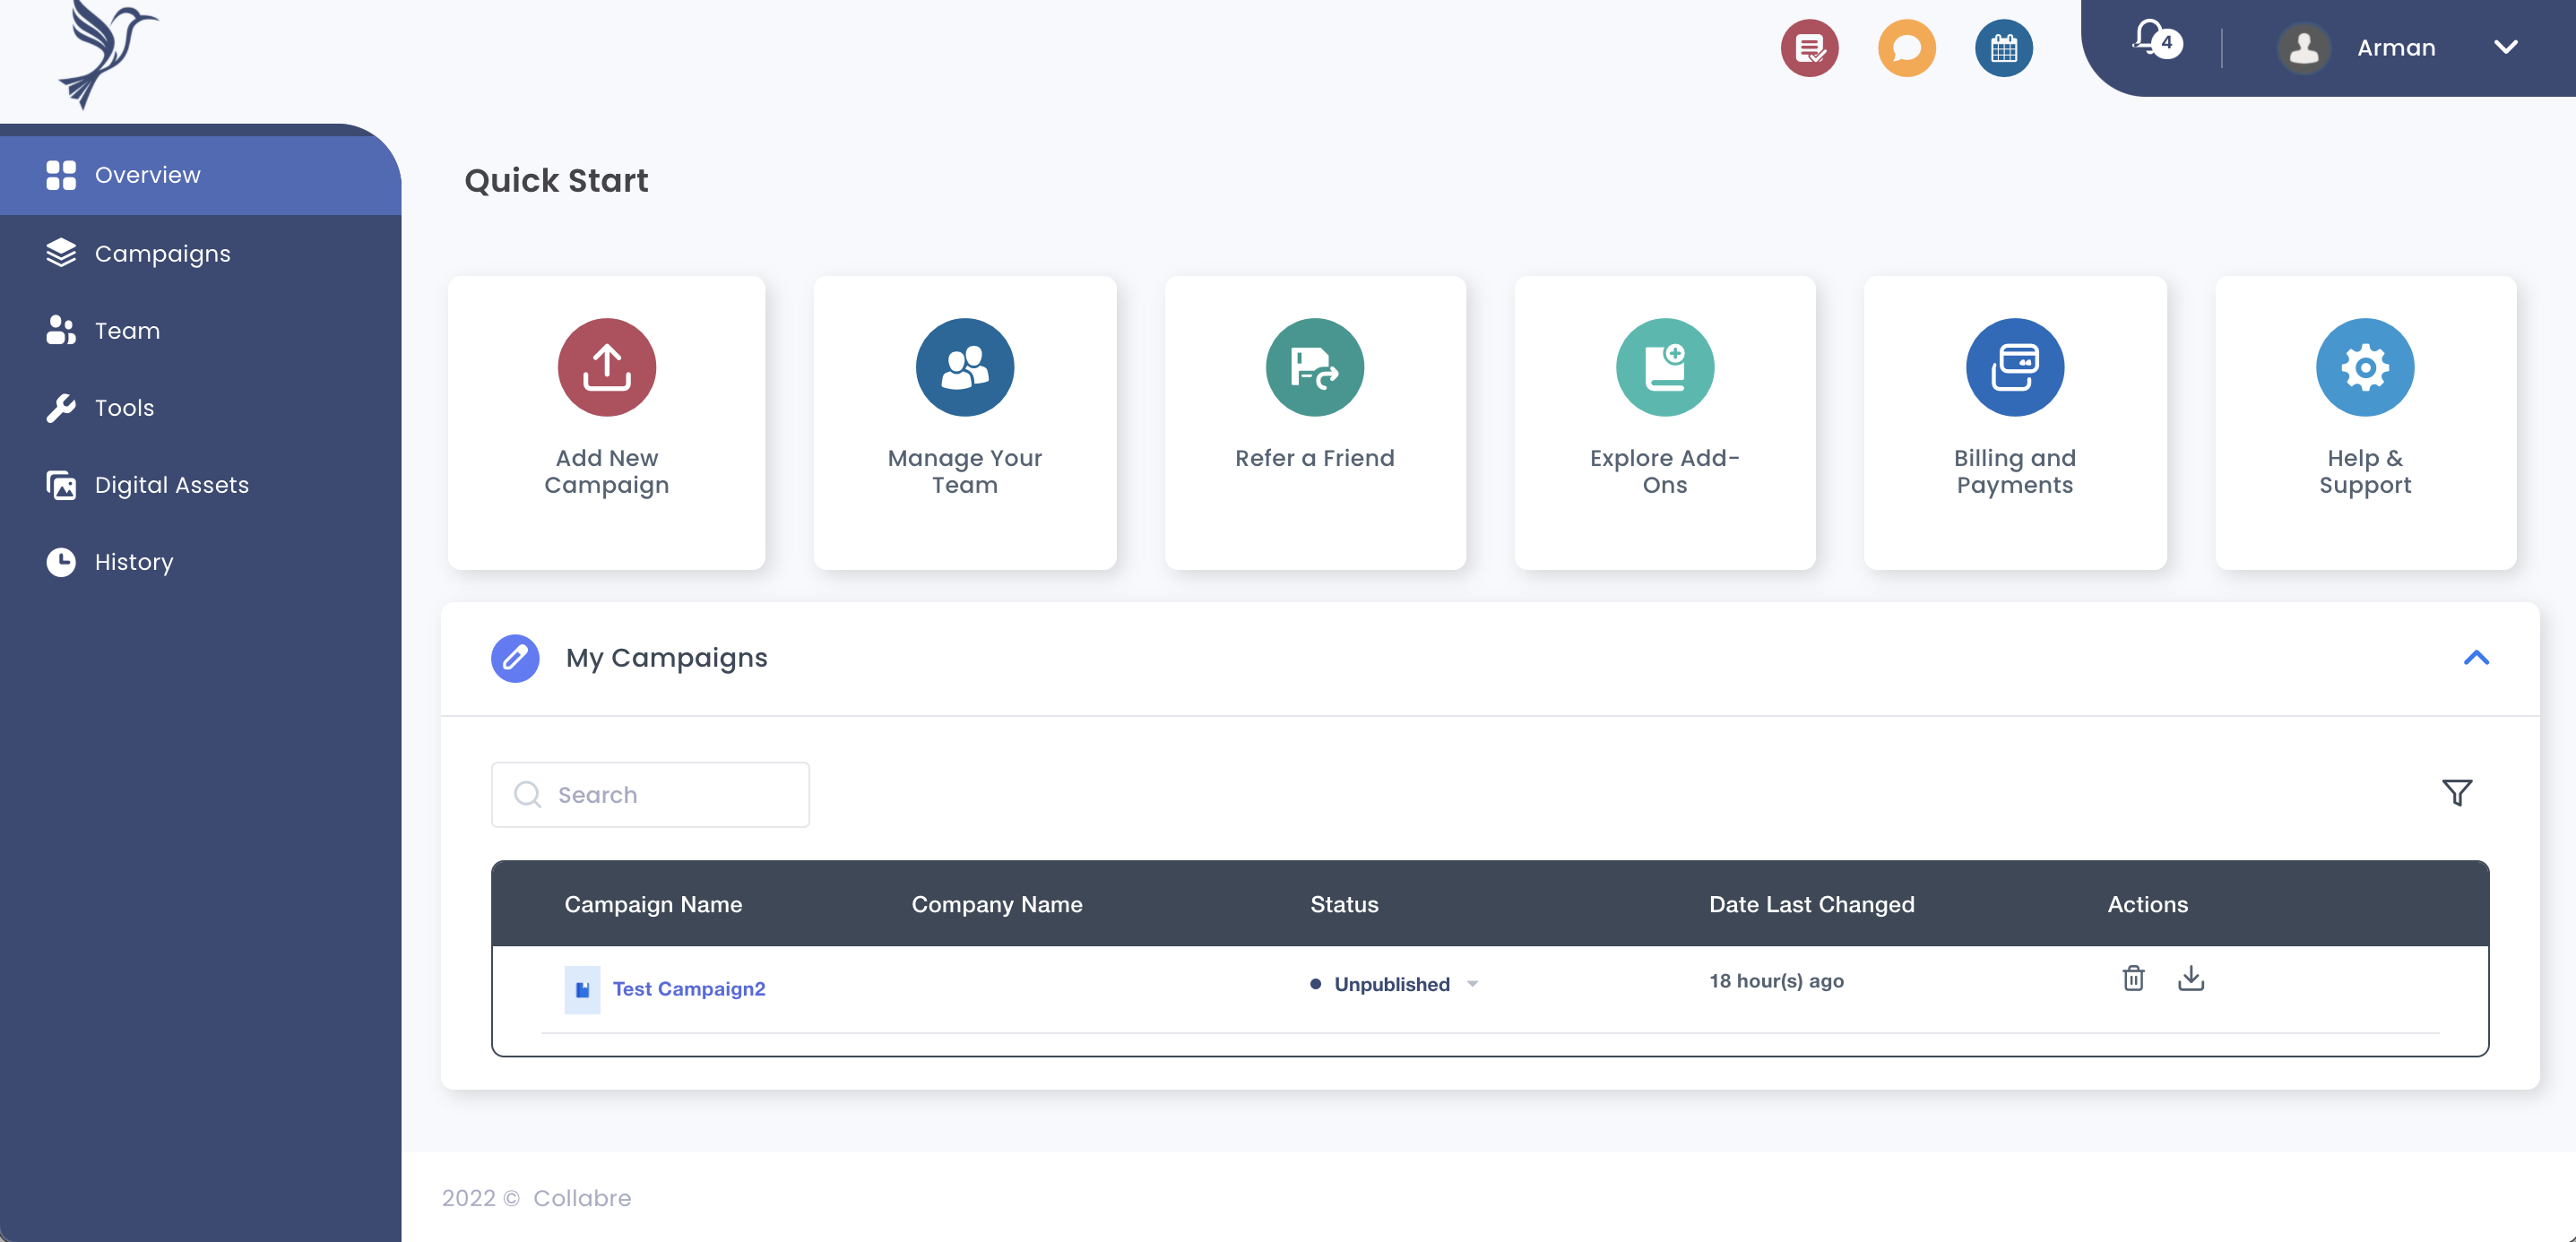Select History in the sidebar

(133, 562)
